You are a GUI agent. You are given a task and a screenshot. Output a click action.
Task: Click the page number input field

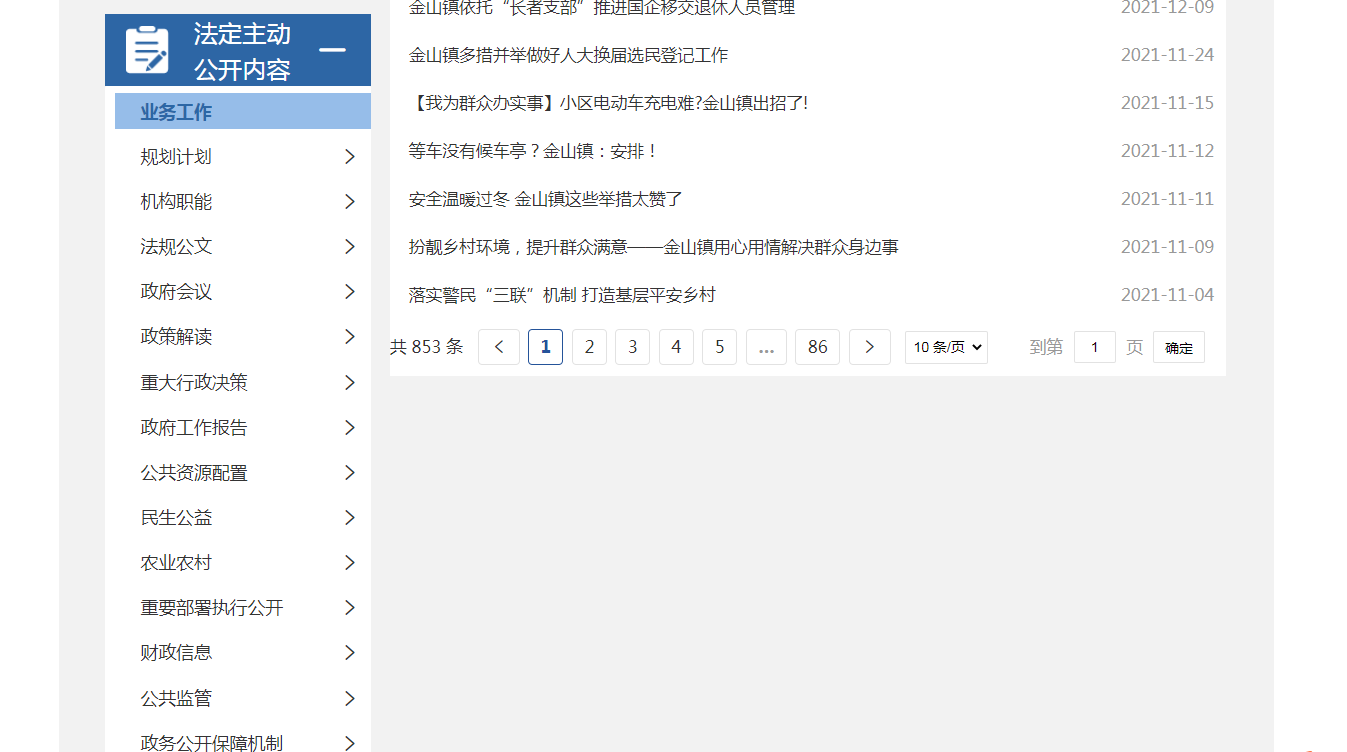(1094, 347)
